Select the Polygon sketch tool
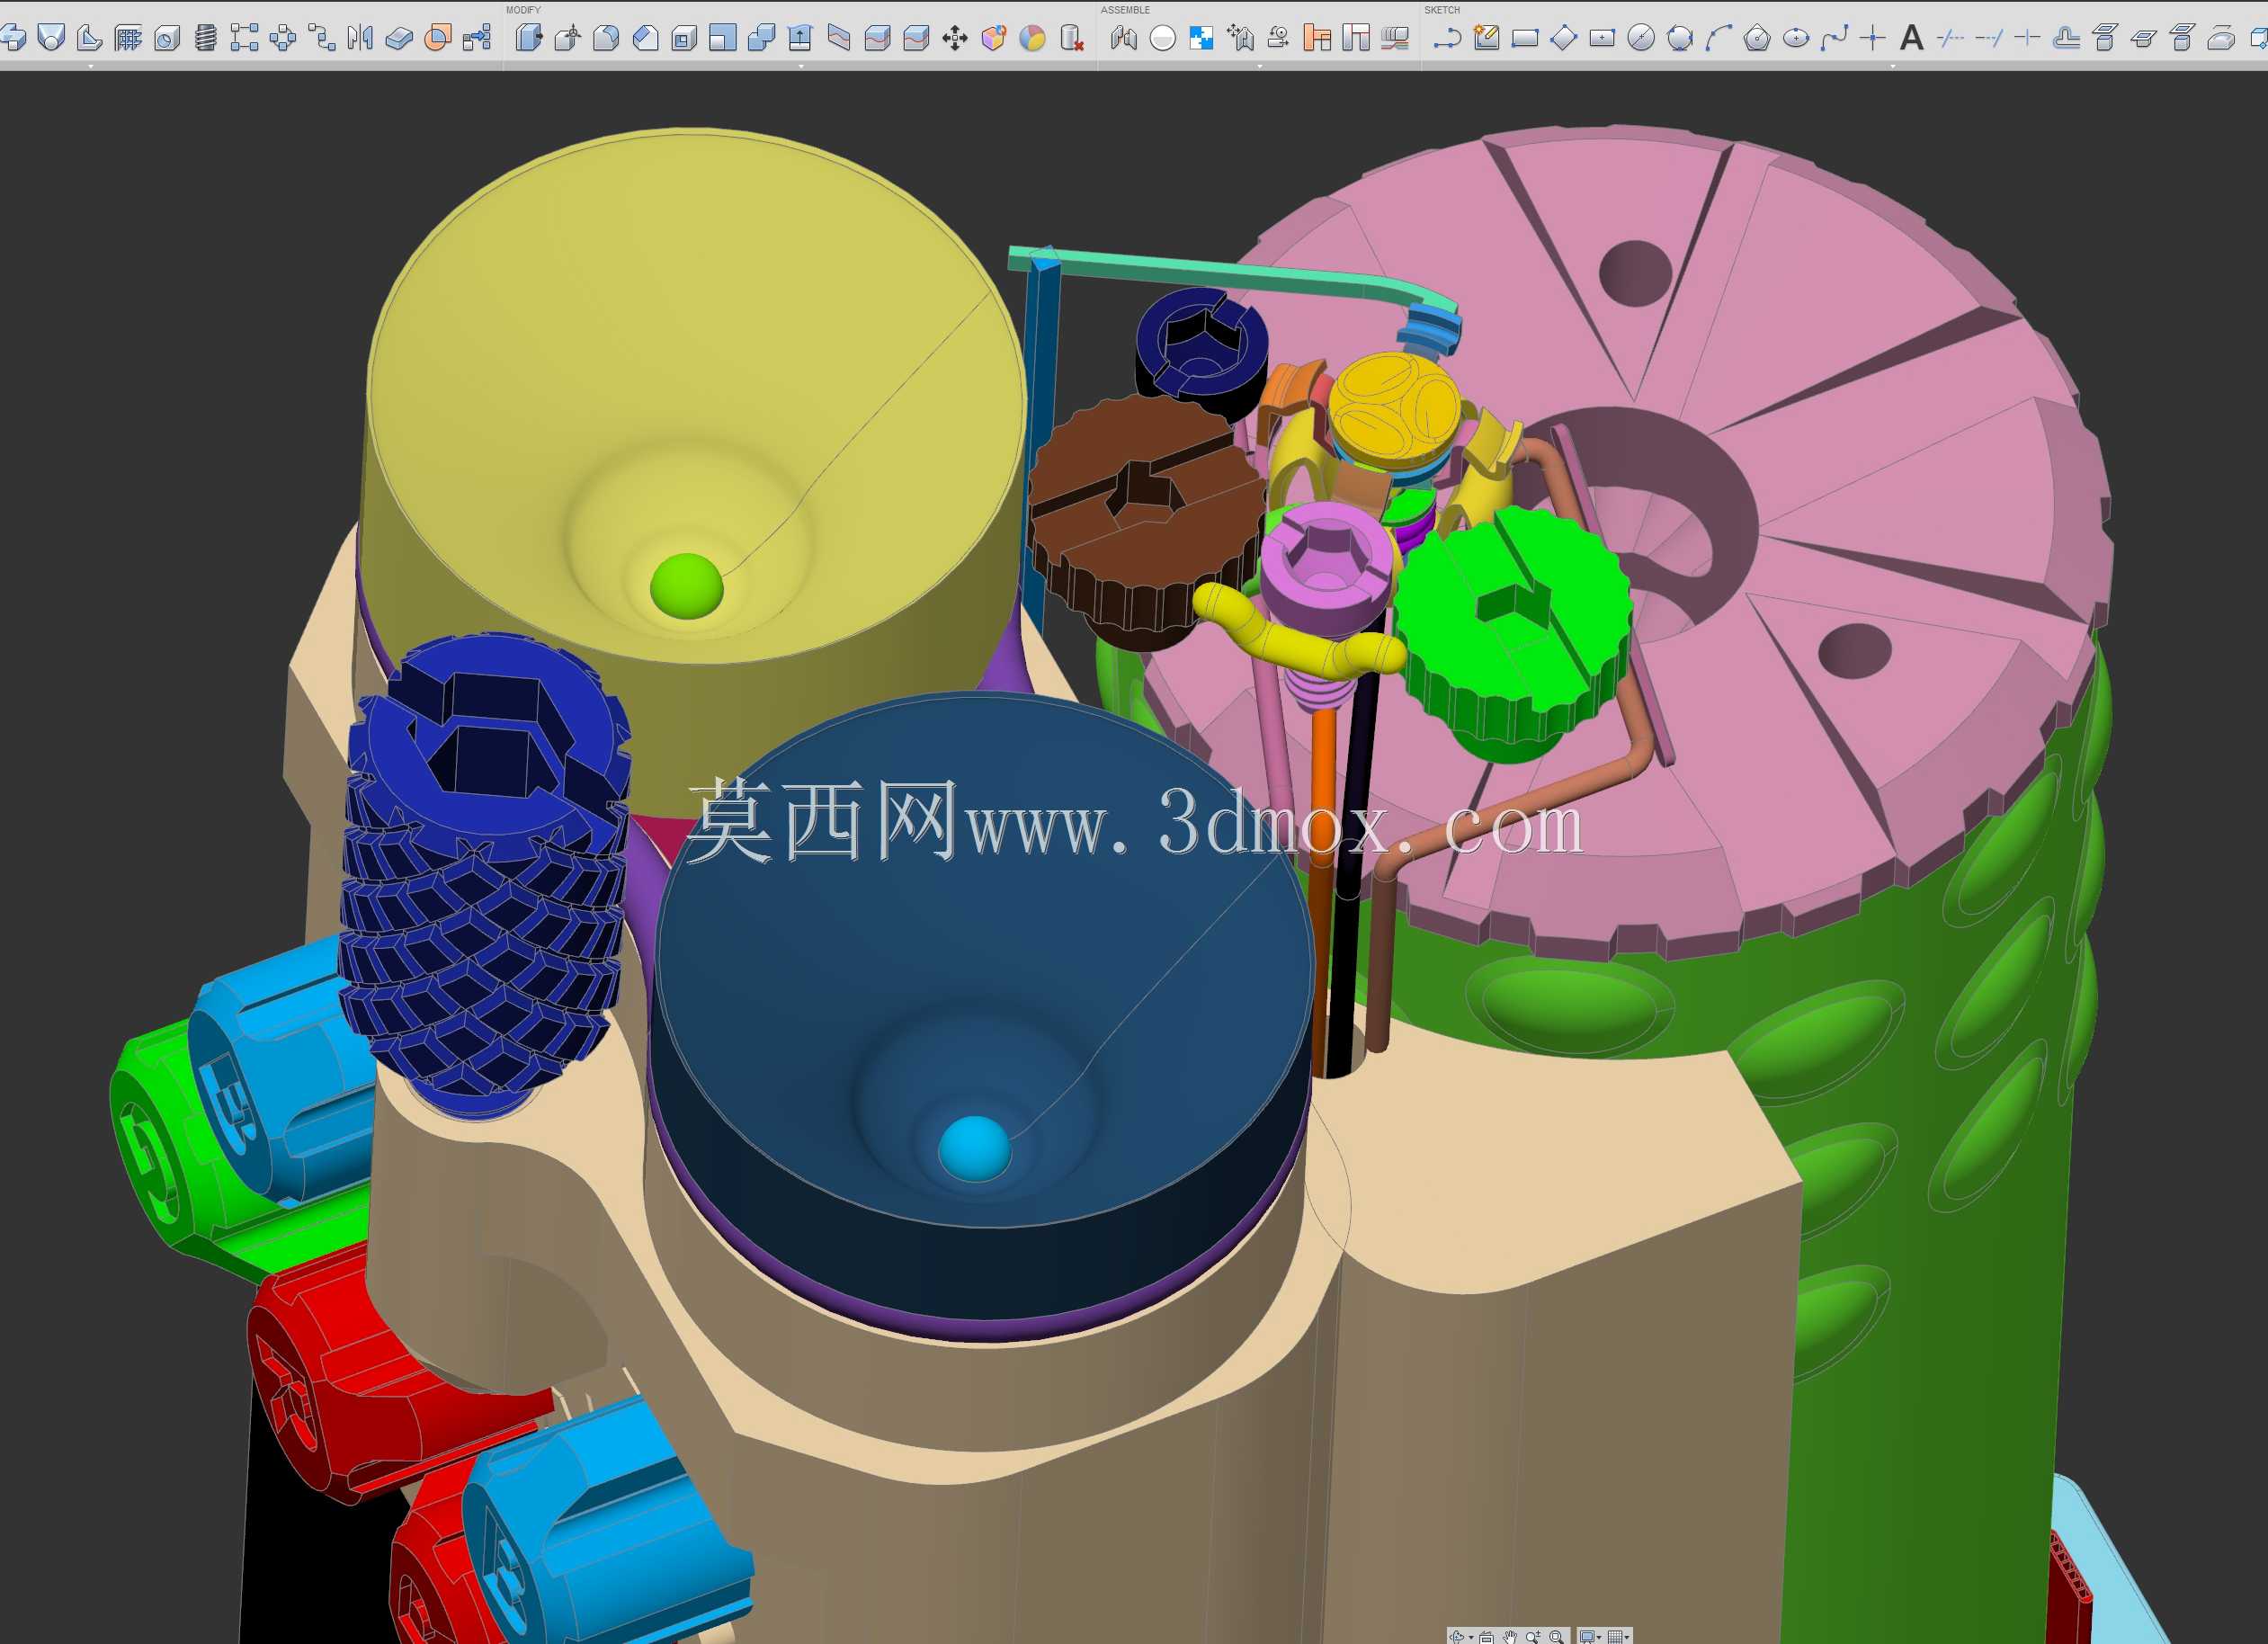Image resolution: width=2268 pixels, height=1644 pixels. pos(1757,38)
